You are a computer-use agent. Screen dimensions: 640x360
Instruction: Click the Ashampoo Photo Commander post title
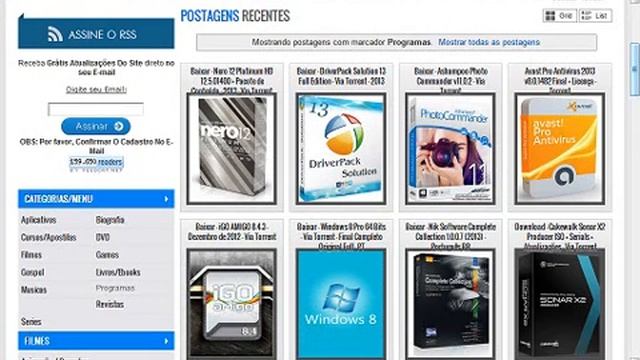451,80
